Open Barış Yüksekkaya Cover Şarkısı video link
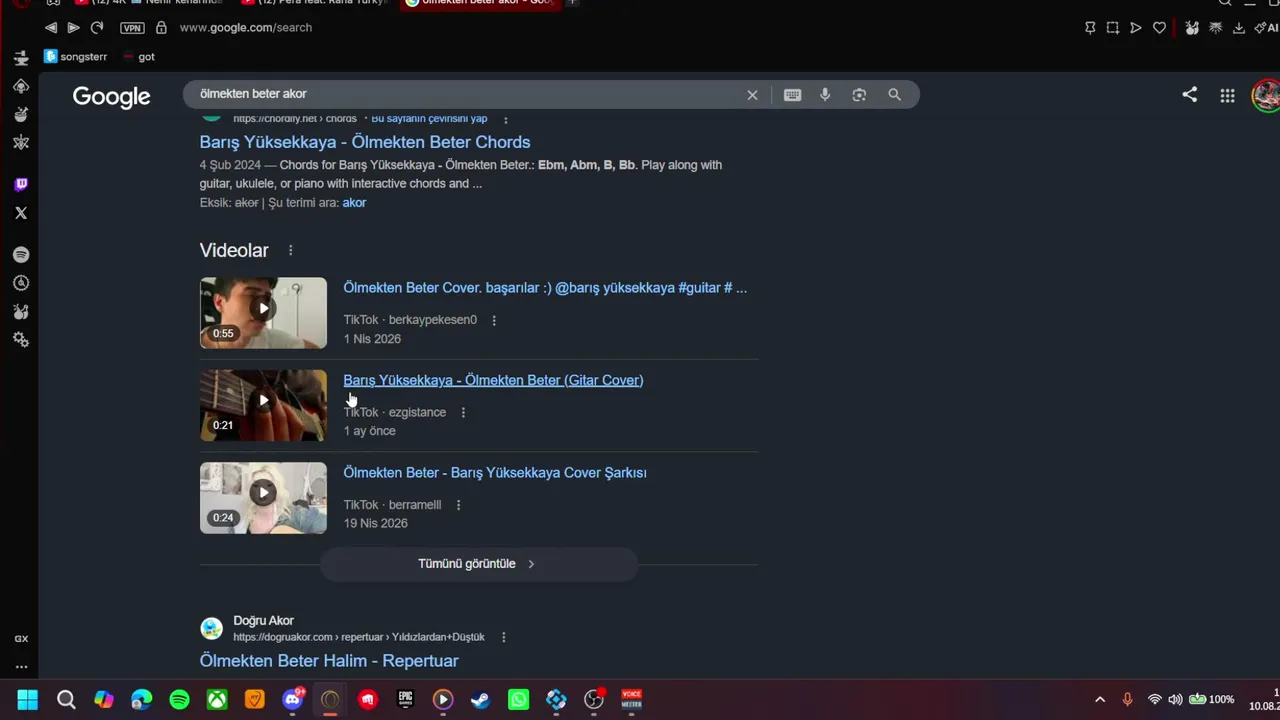 coord(495,473)
